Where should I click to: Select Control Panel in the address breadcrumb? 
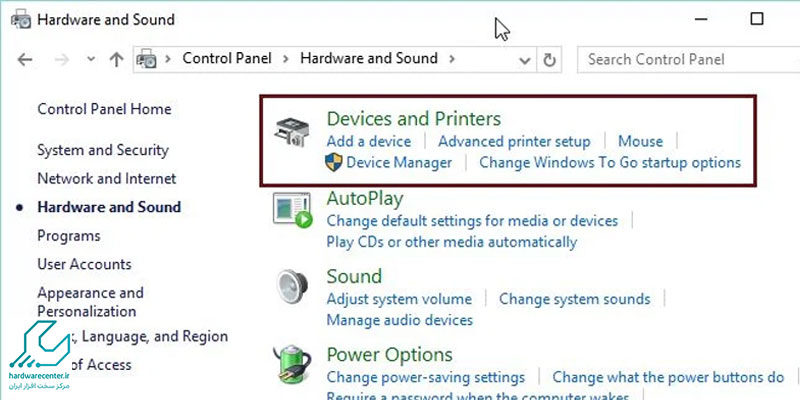point(227,58)
